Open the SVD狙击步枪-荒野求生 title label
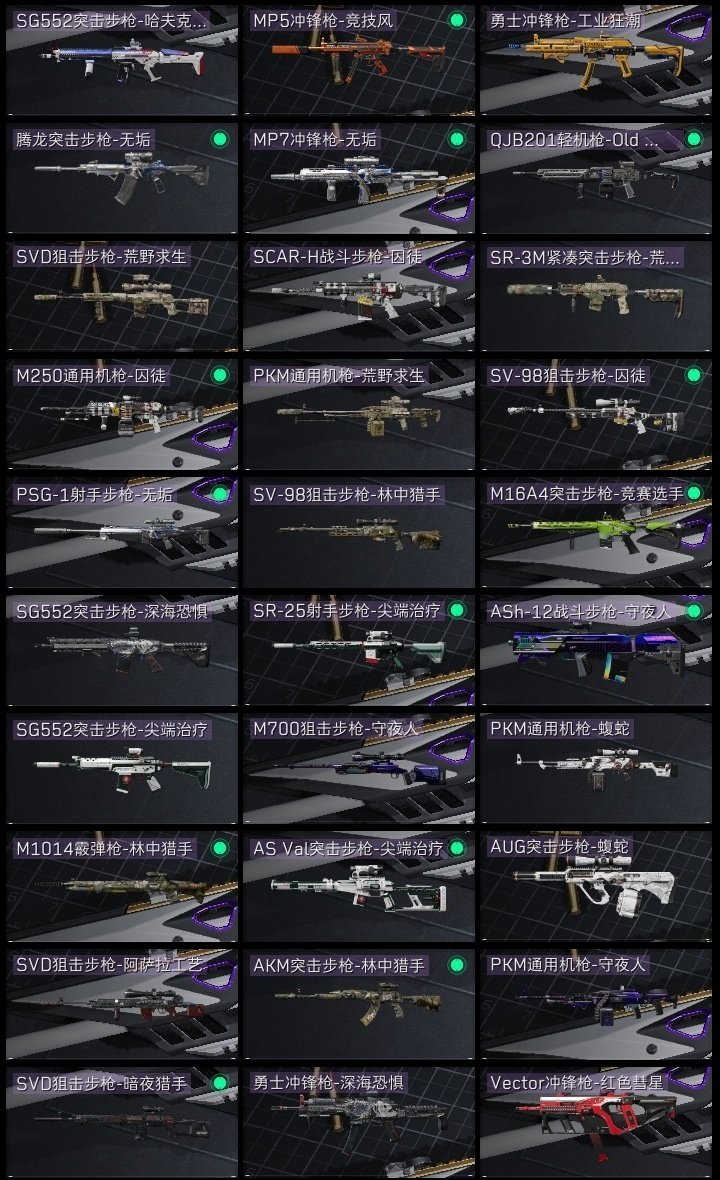The width and height of the screenshot is (720, 1180). [x=101, y=257]
